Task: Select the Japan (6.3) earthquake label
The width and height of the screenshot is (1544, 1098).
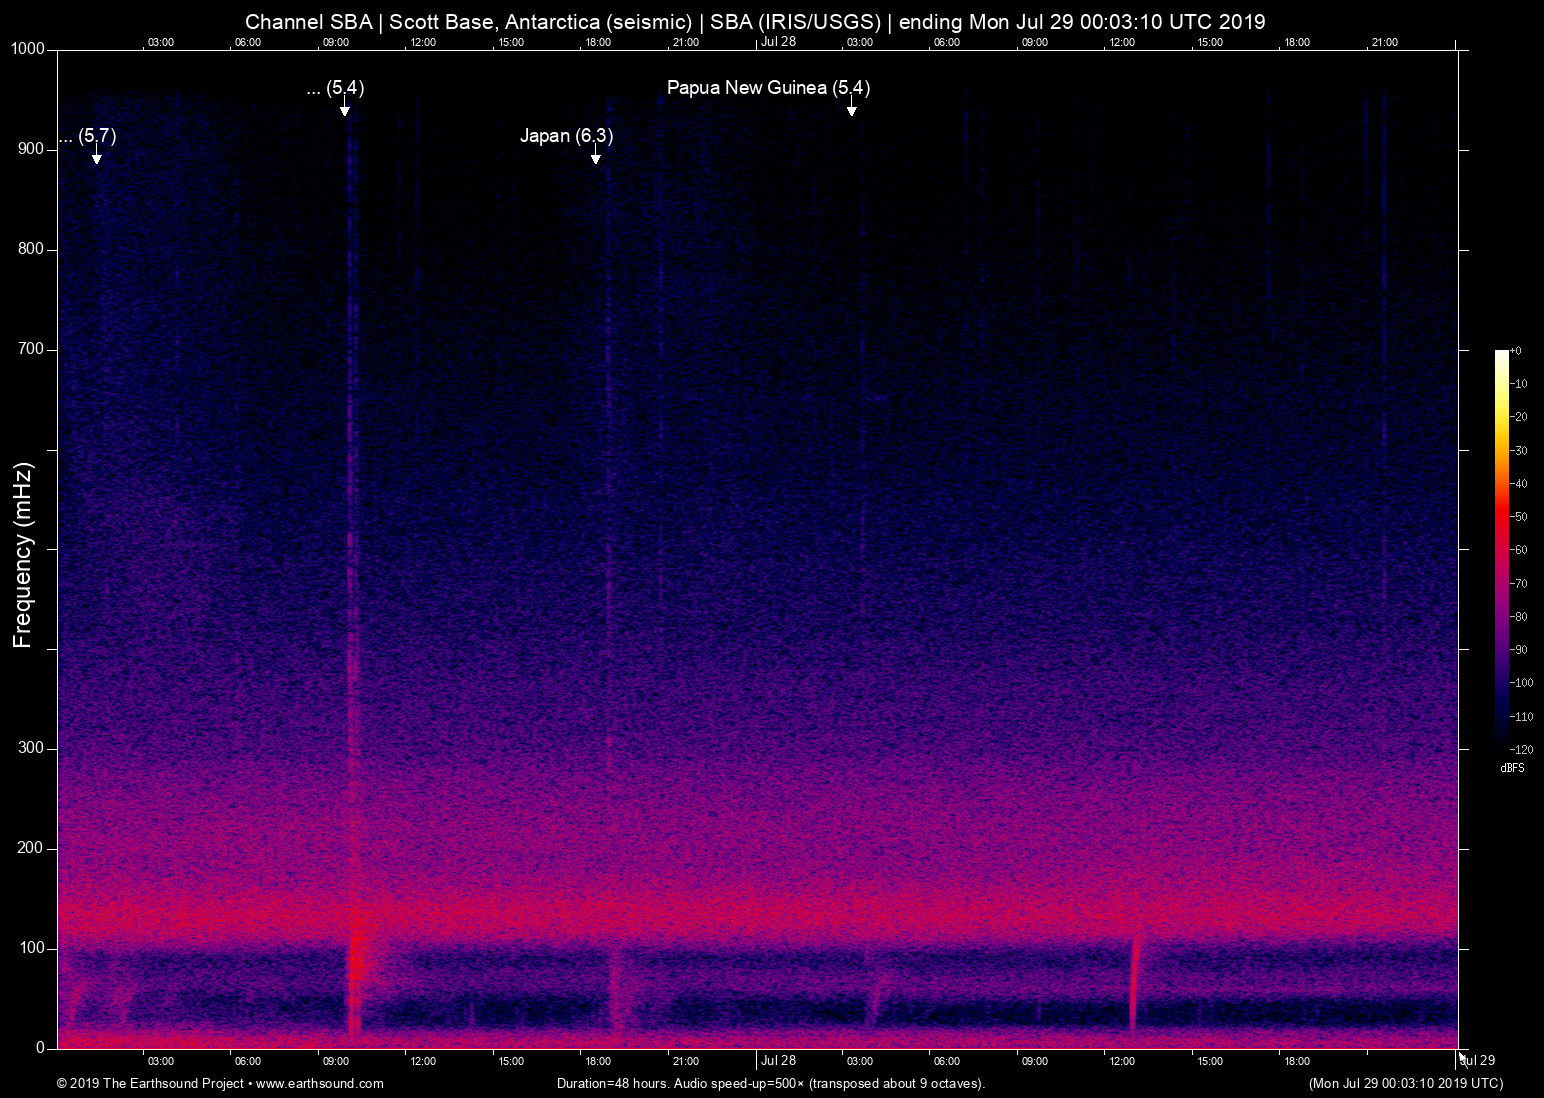Action: 566,136
